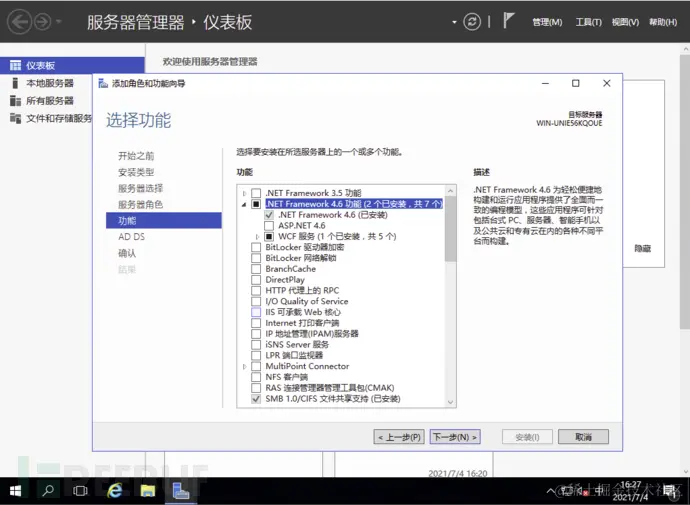Select 本地服务器 in the sidebar

50,83
